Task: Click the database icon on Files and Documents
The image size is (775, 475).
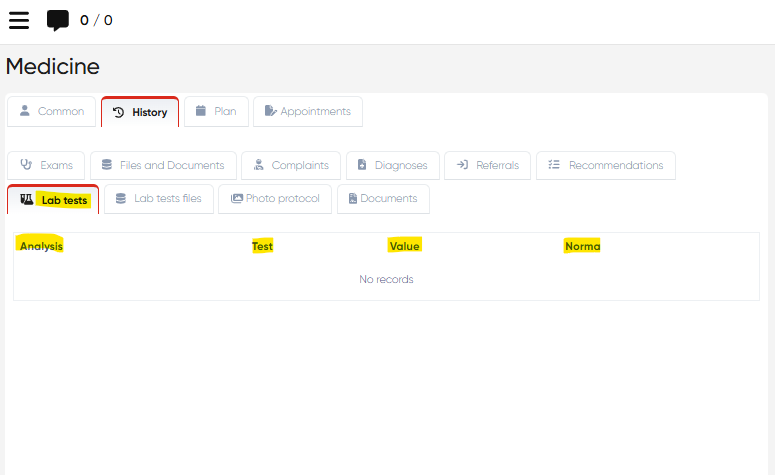Action: pyautogui.click(x=107, y=165)
